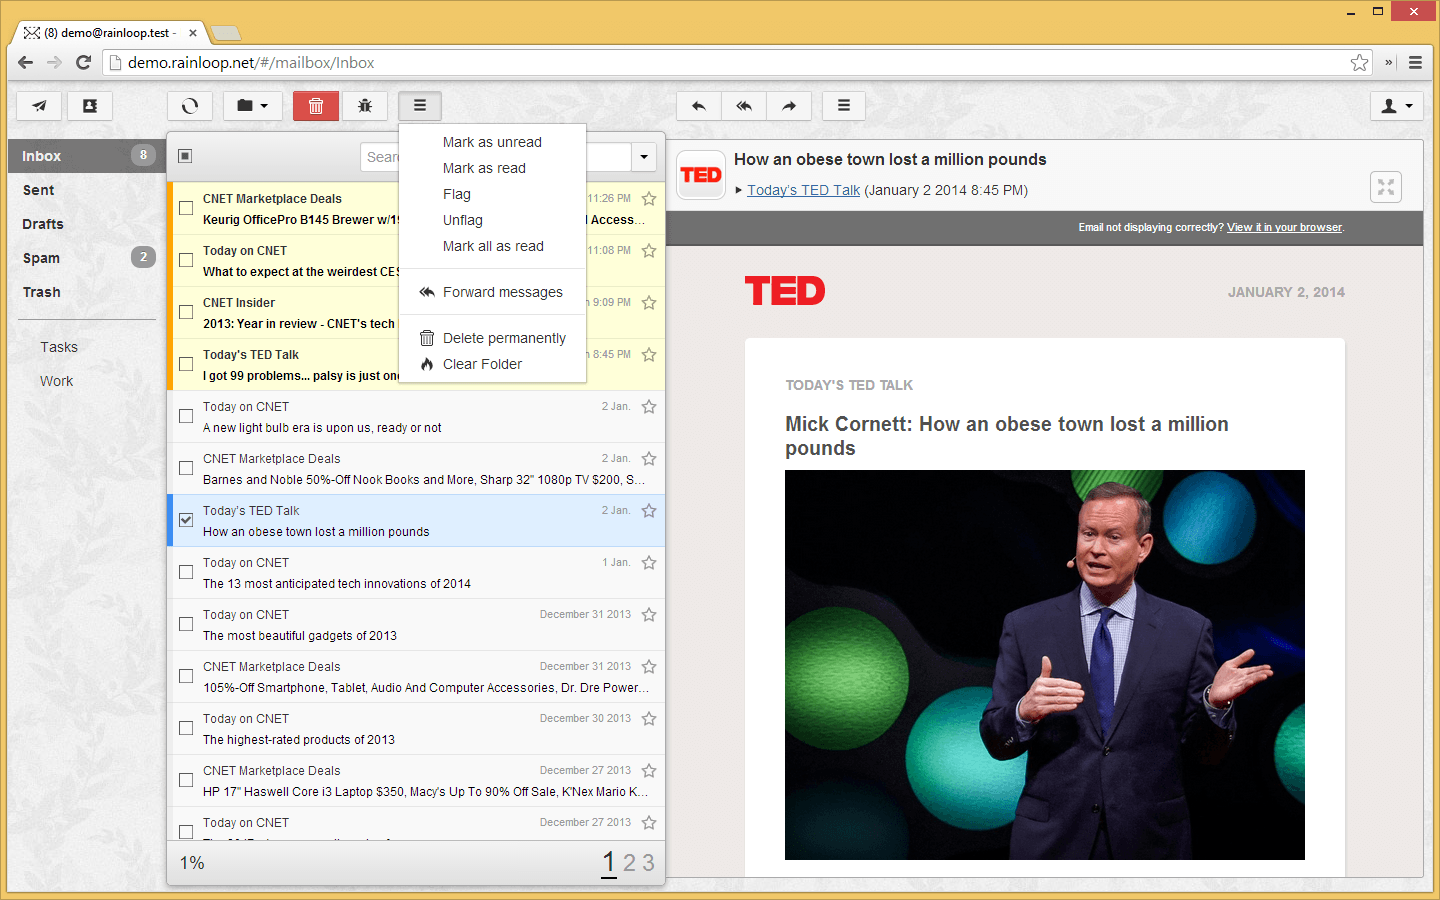Open the Inbox folder
Viewport: 1440px width, 900px height.
pos(86,156)
